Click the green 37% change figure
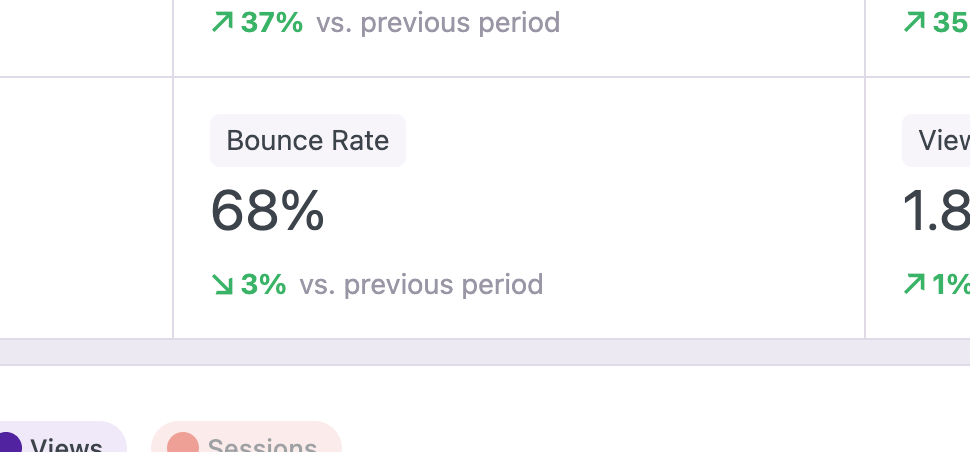The height and width of the screenshot is (452, 970). (272, 22)
